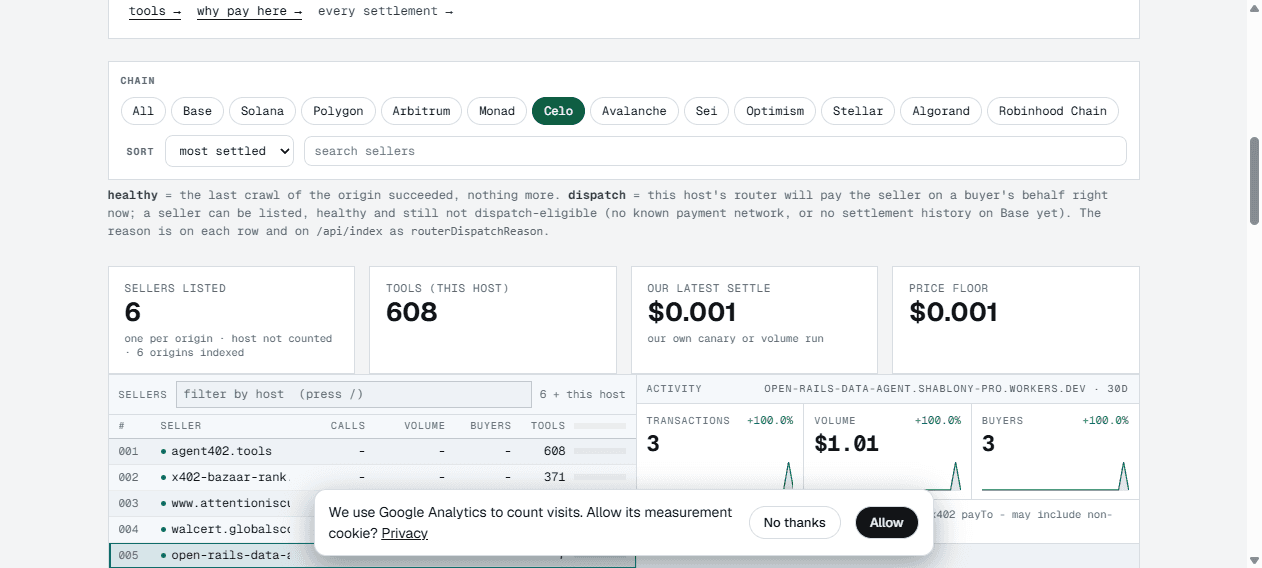This screenshot has width=1262, height=568.
Task: Follow the 'why pay here →' link
Action: tap(249, 12)
